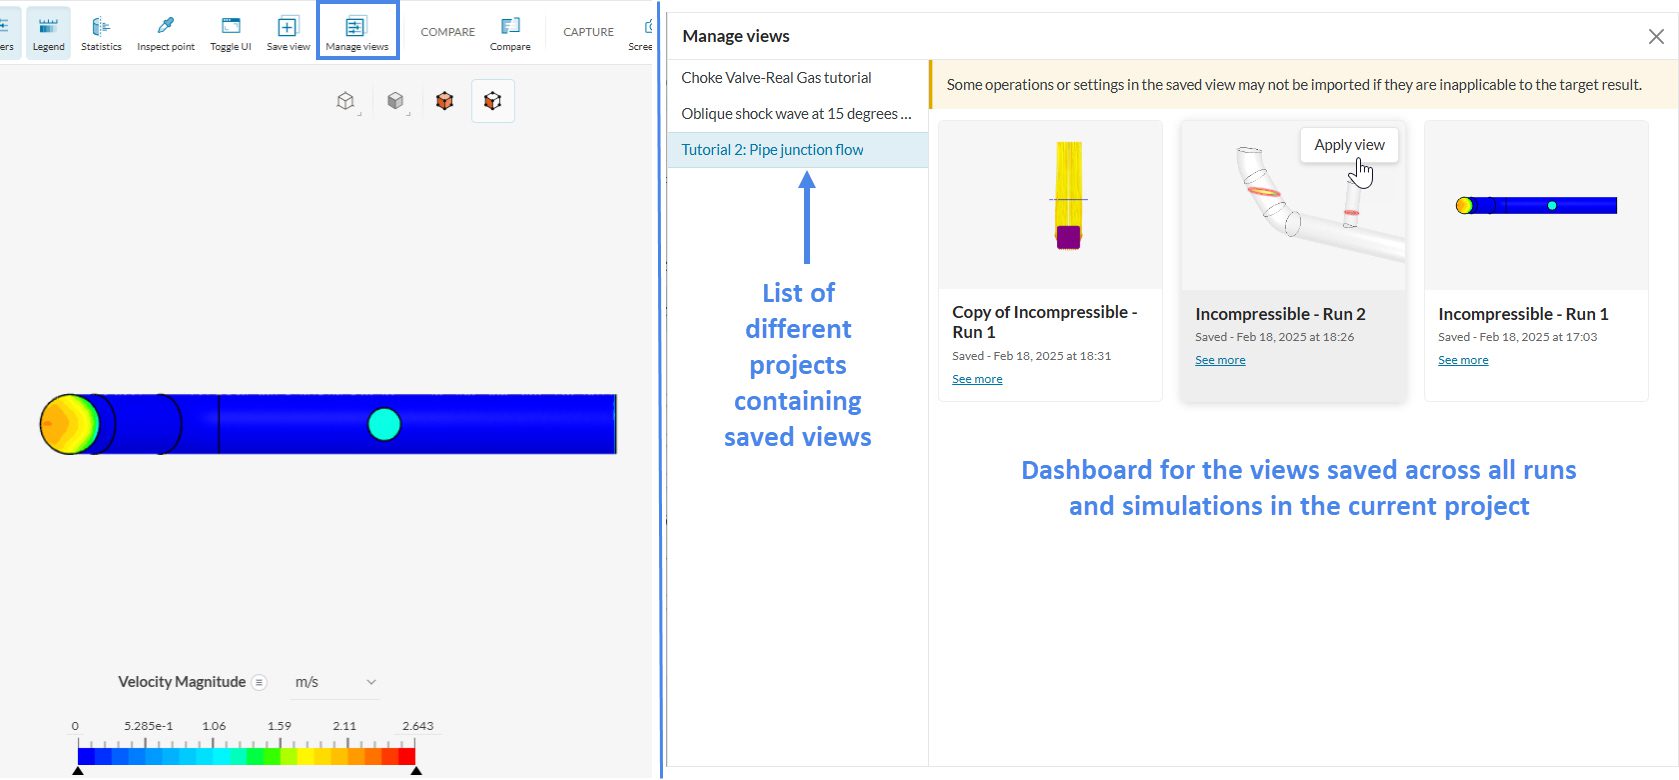Click the Save view icon
The height and width of the screenshot is (780, 1679).
coord(288,33)
